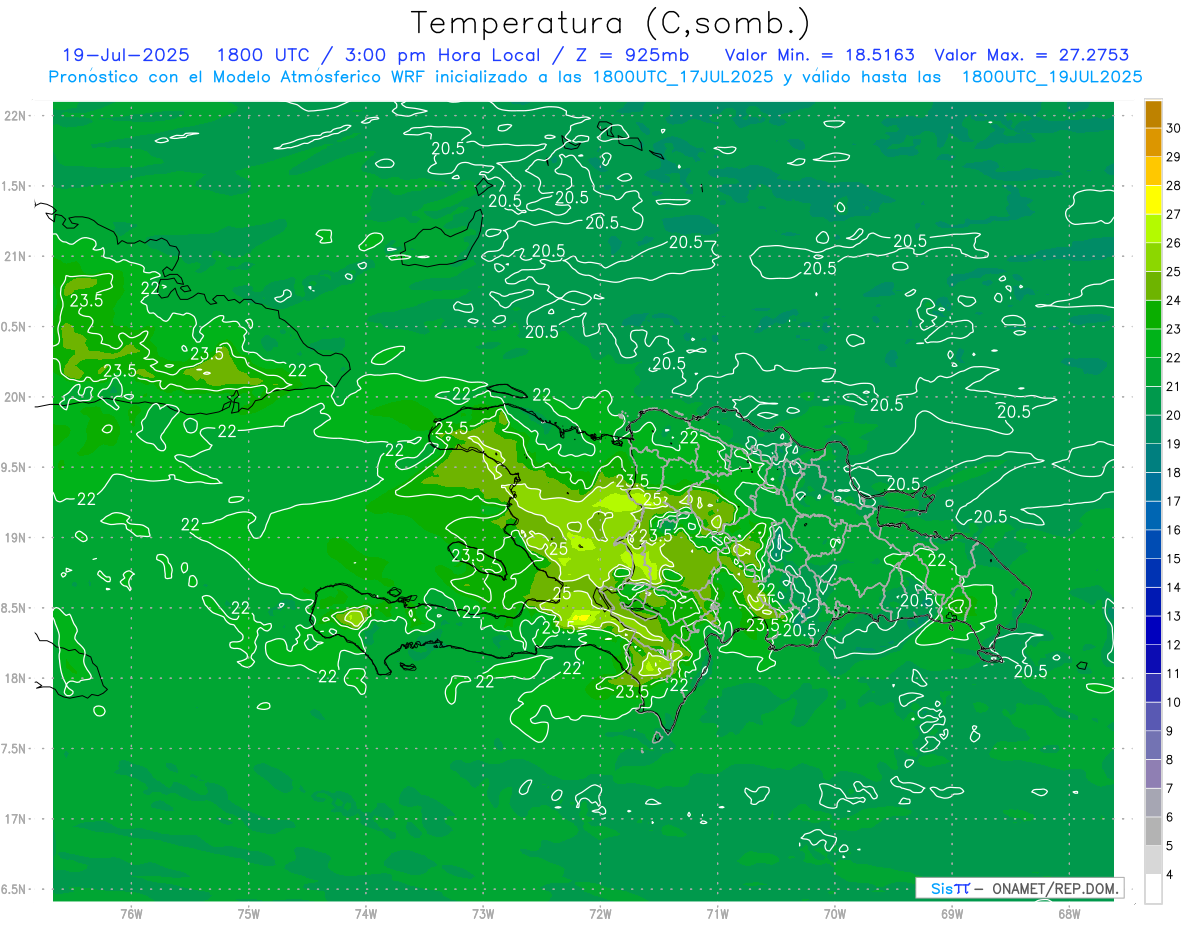Click the longitude label '71W'

click(x=717, y=913)
